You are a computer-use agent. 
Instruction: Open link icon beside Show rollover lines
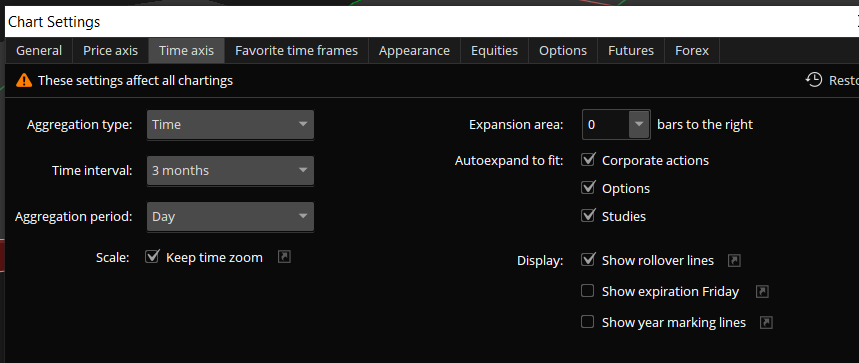(x=734, y=261)
